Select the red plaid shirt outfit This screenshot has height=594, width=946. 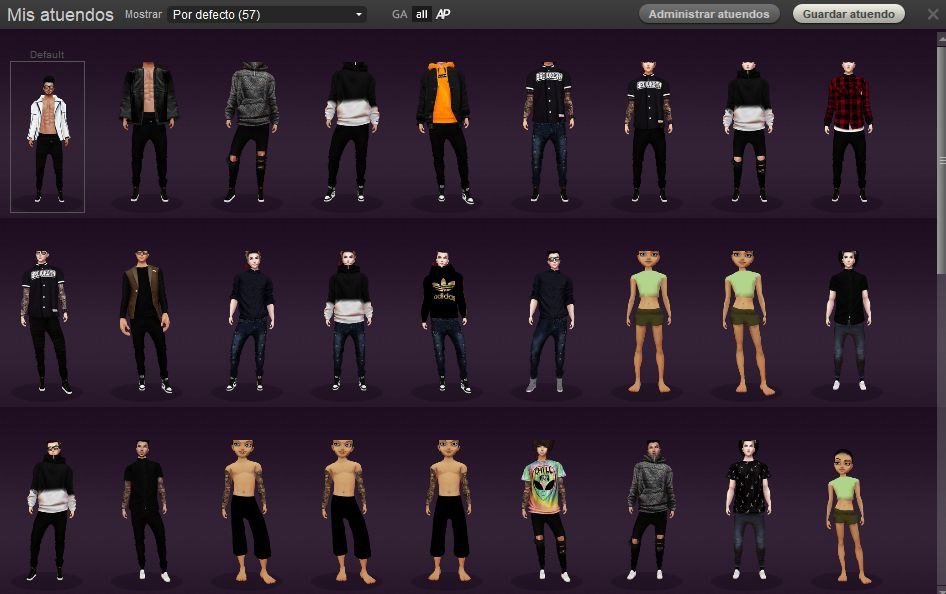848,130
